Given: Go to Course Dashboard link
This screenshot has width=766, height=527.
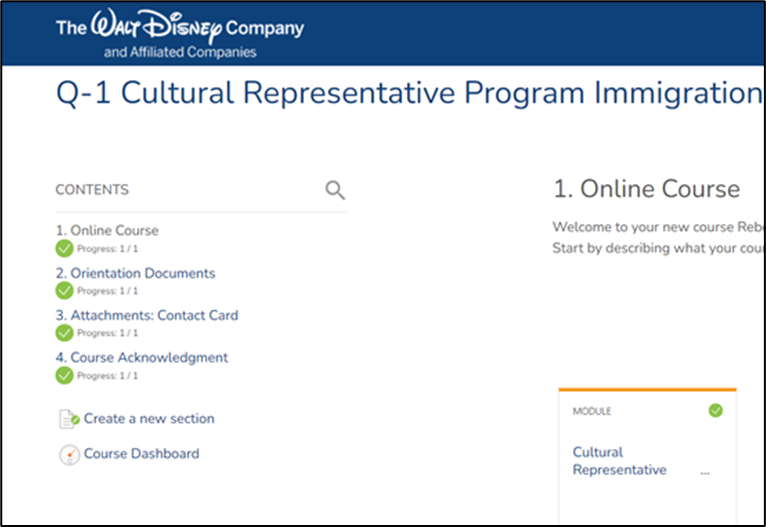Looking at the screenshot, I should tap(142, 454).
